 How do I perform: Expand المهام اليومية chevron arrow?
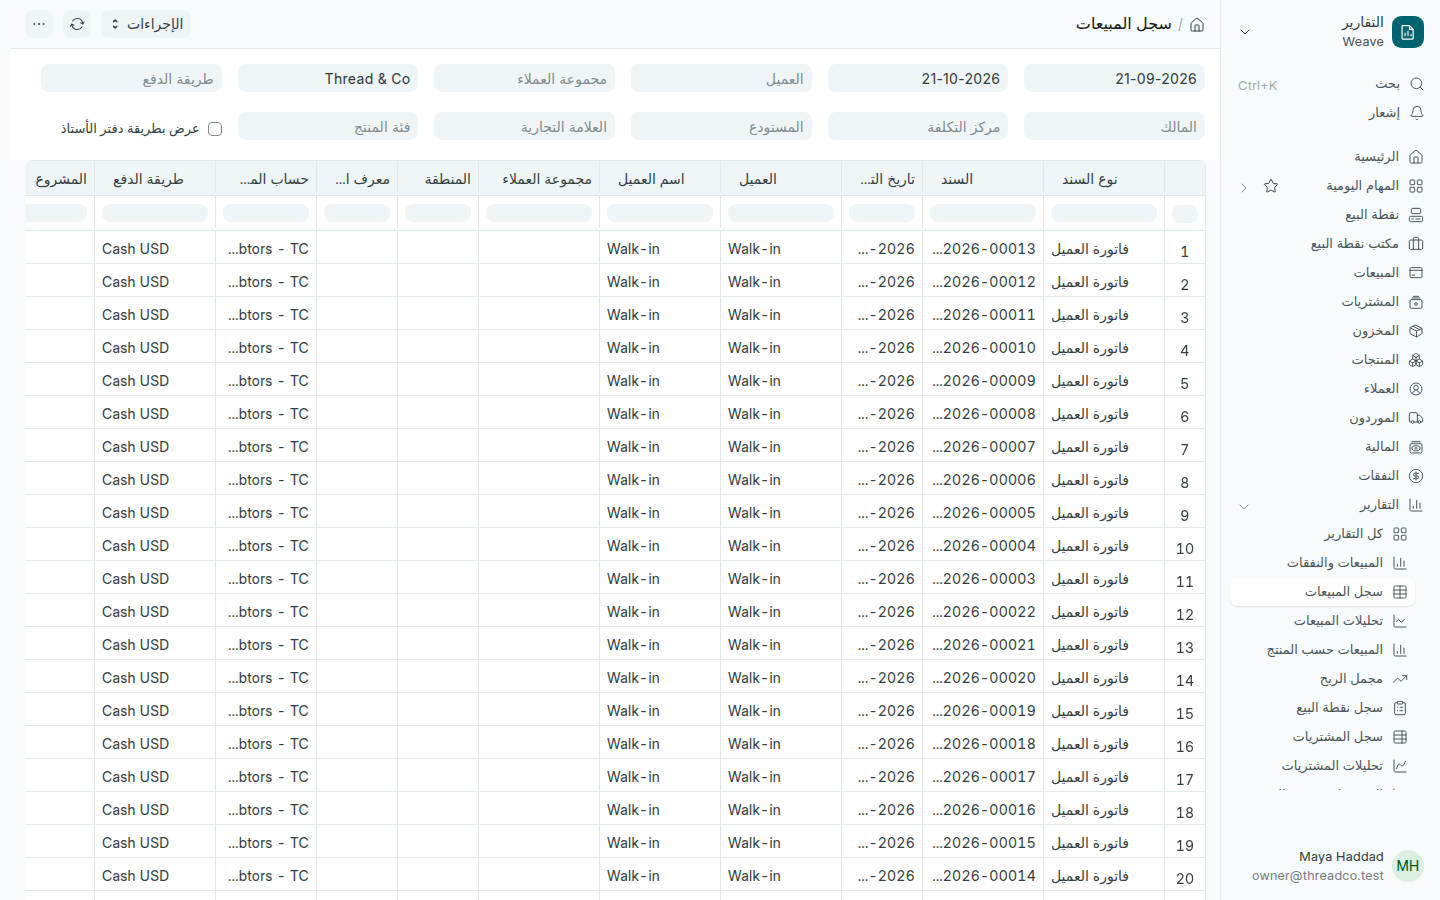click(x=1244, y=187)
